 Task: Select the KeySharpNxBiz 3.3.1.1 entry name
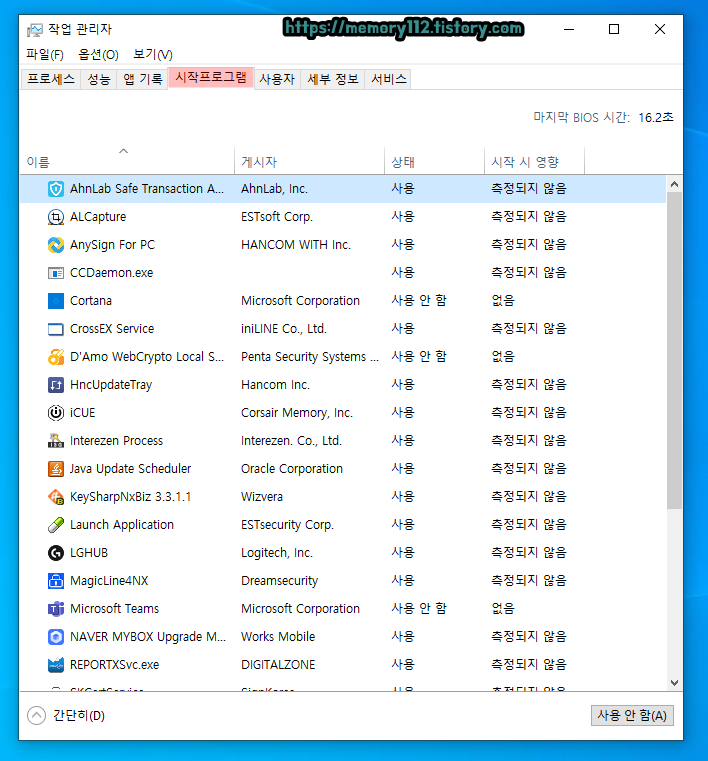click(131, 497)
